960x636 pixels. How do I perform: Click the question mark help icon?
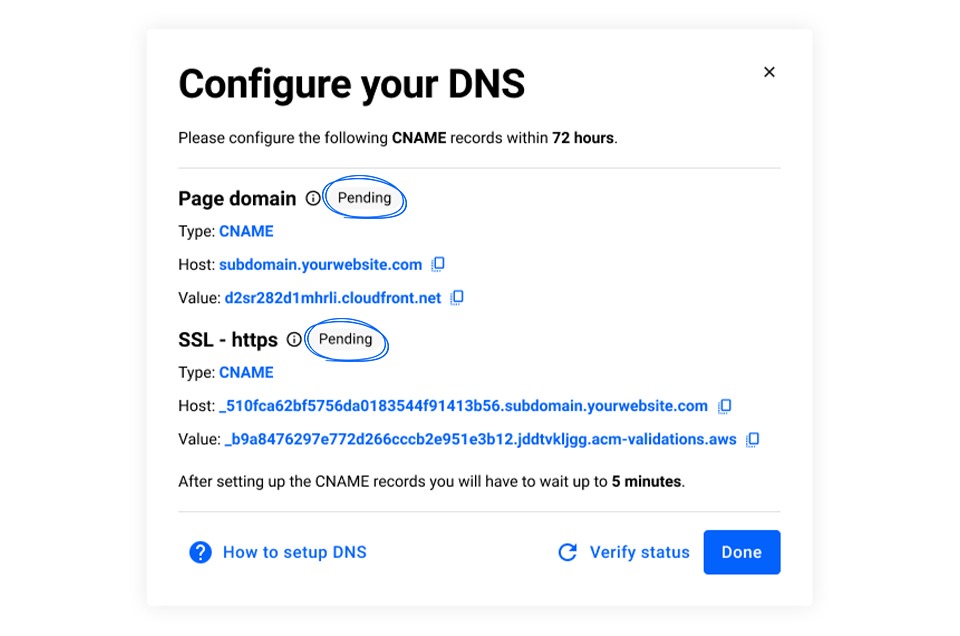(x=199, y=552)
